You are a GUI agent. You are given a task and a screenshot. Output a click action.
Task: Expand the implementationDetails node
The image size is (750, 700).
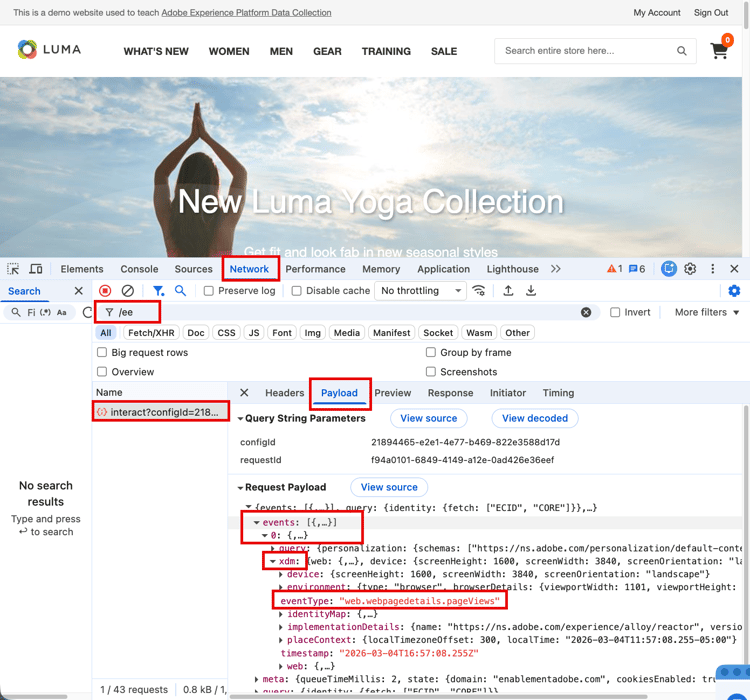281,627
